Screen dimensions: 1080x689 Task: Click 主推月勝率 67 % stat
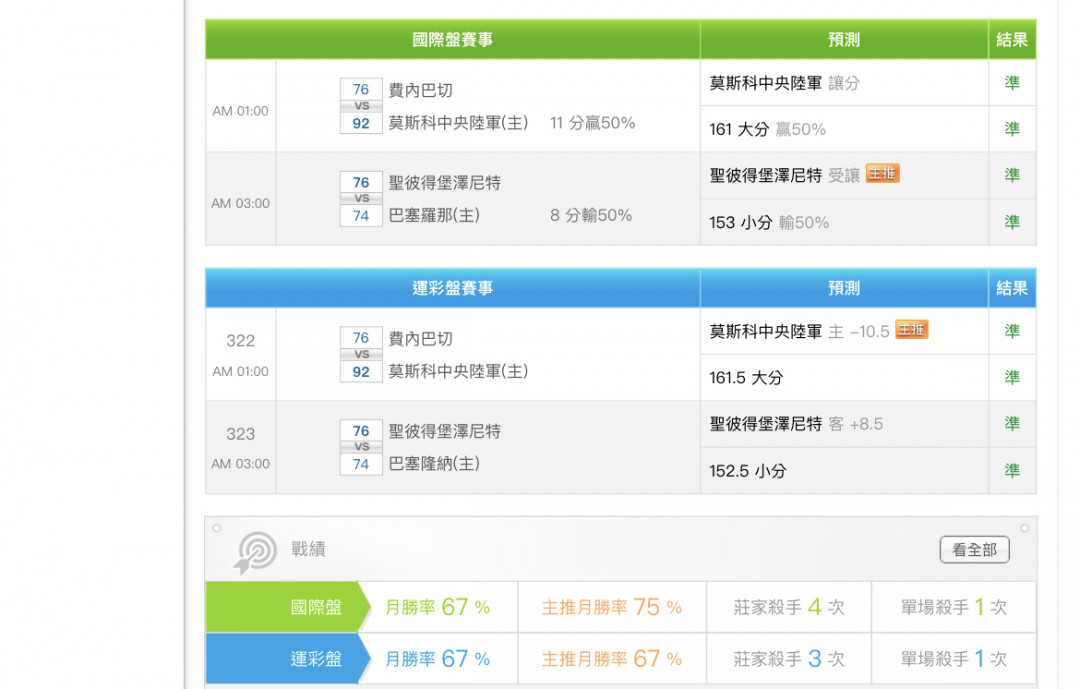tap(612, 659)
